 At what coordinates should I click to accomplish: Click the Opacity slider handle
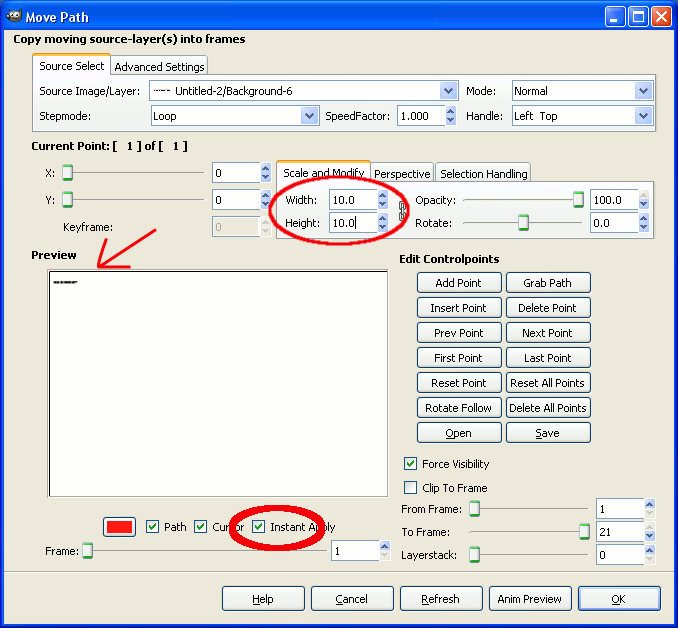pos(578,199)
